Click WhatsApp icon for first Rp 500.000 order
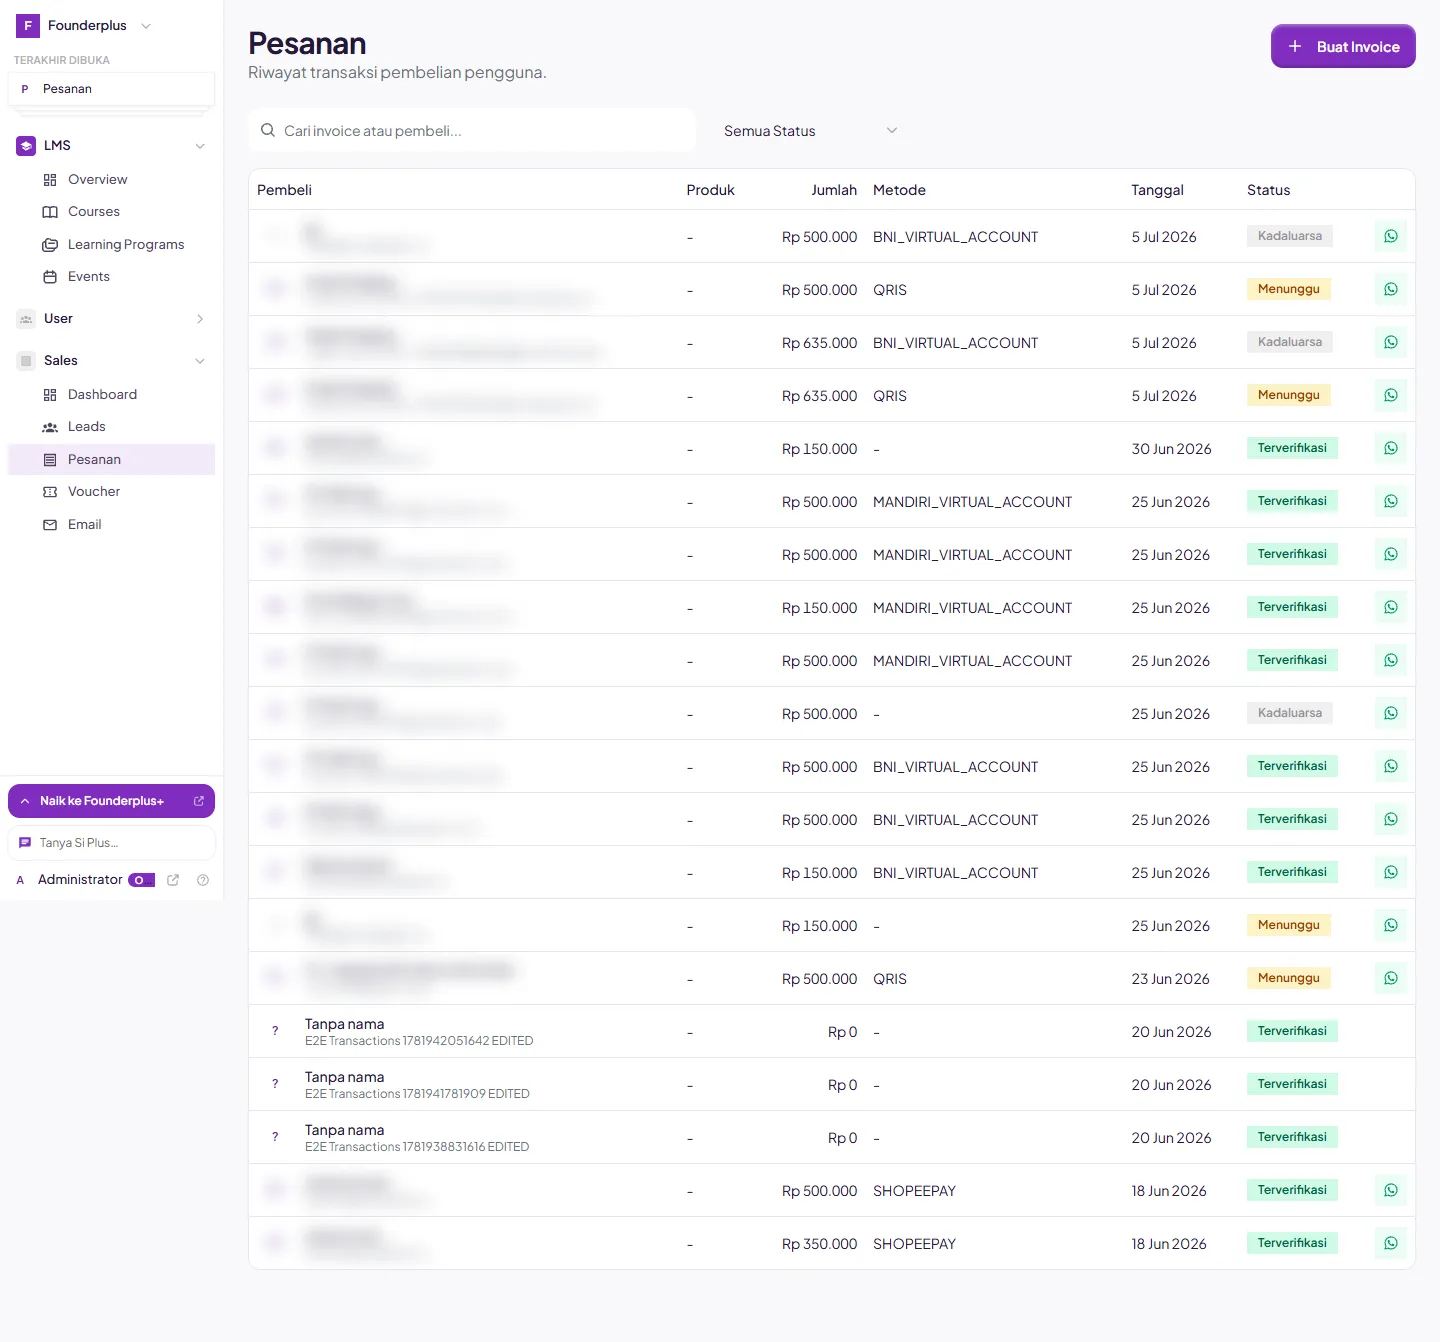The image size is (1440, 1342). click(x=1390, y=237)
